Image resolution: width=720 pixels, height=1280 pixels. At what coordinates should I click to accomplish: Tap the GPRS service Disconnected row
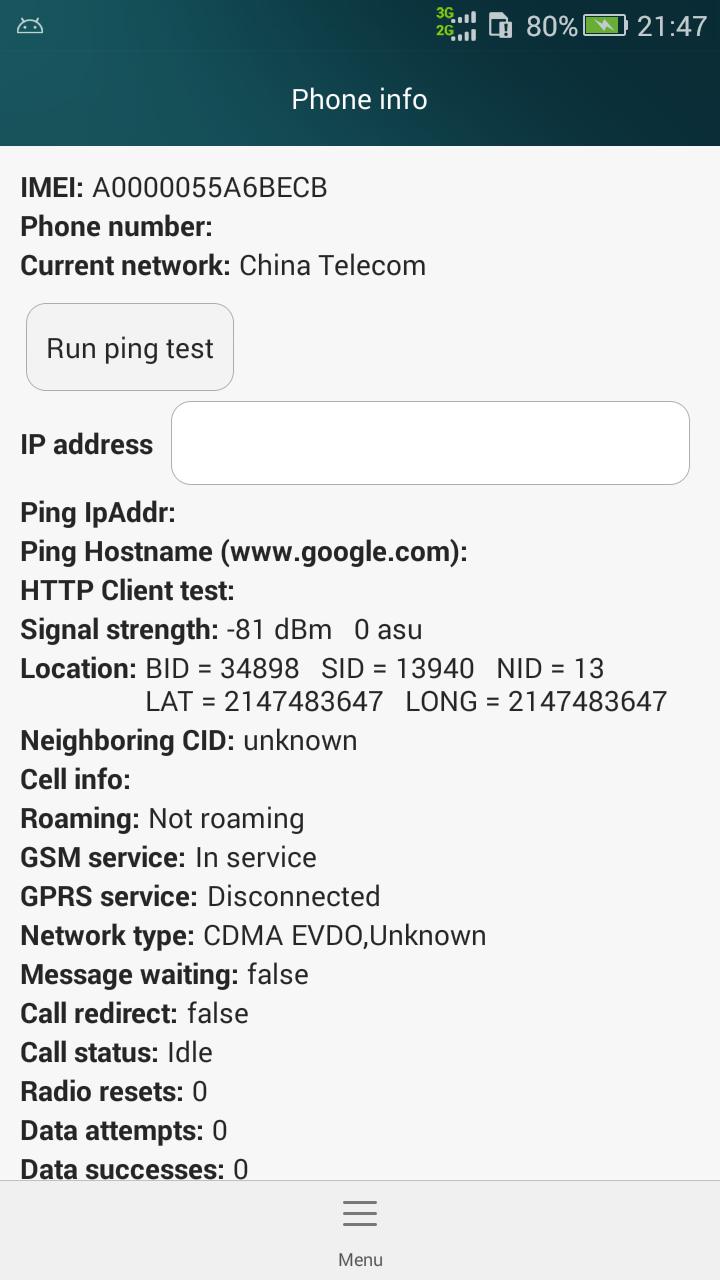pos(200,896)
